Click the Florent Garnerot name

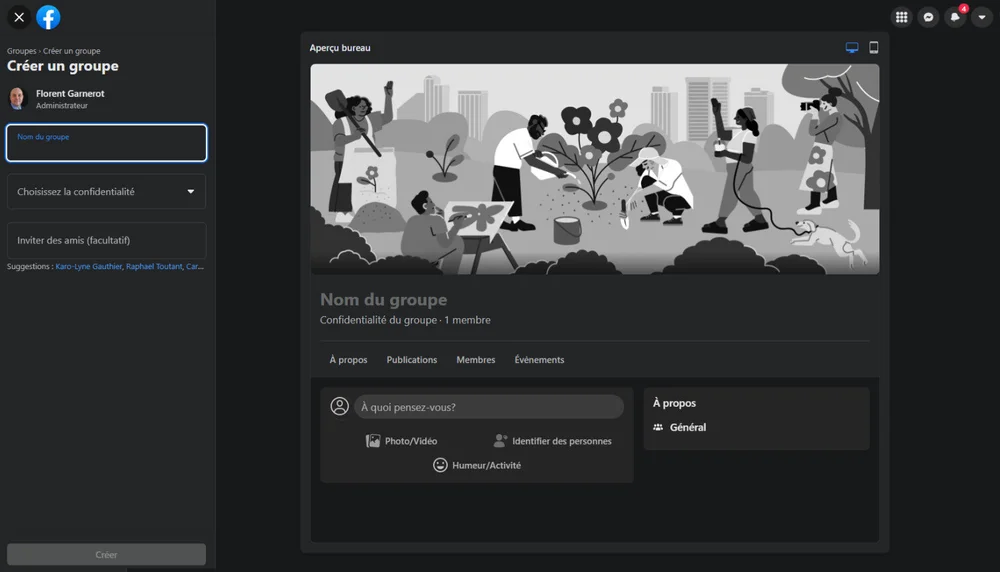tap(70, 93)
